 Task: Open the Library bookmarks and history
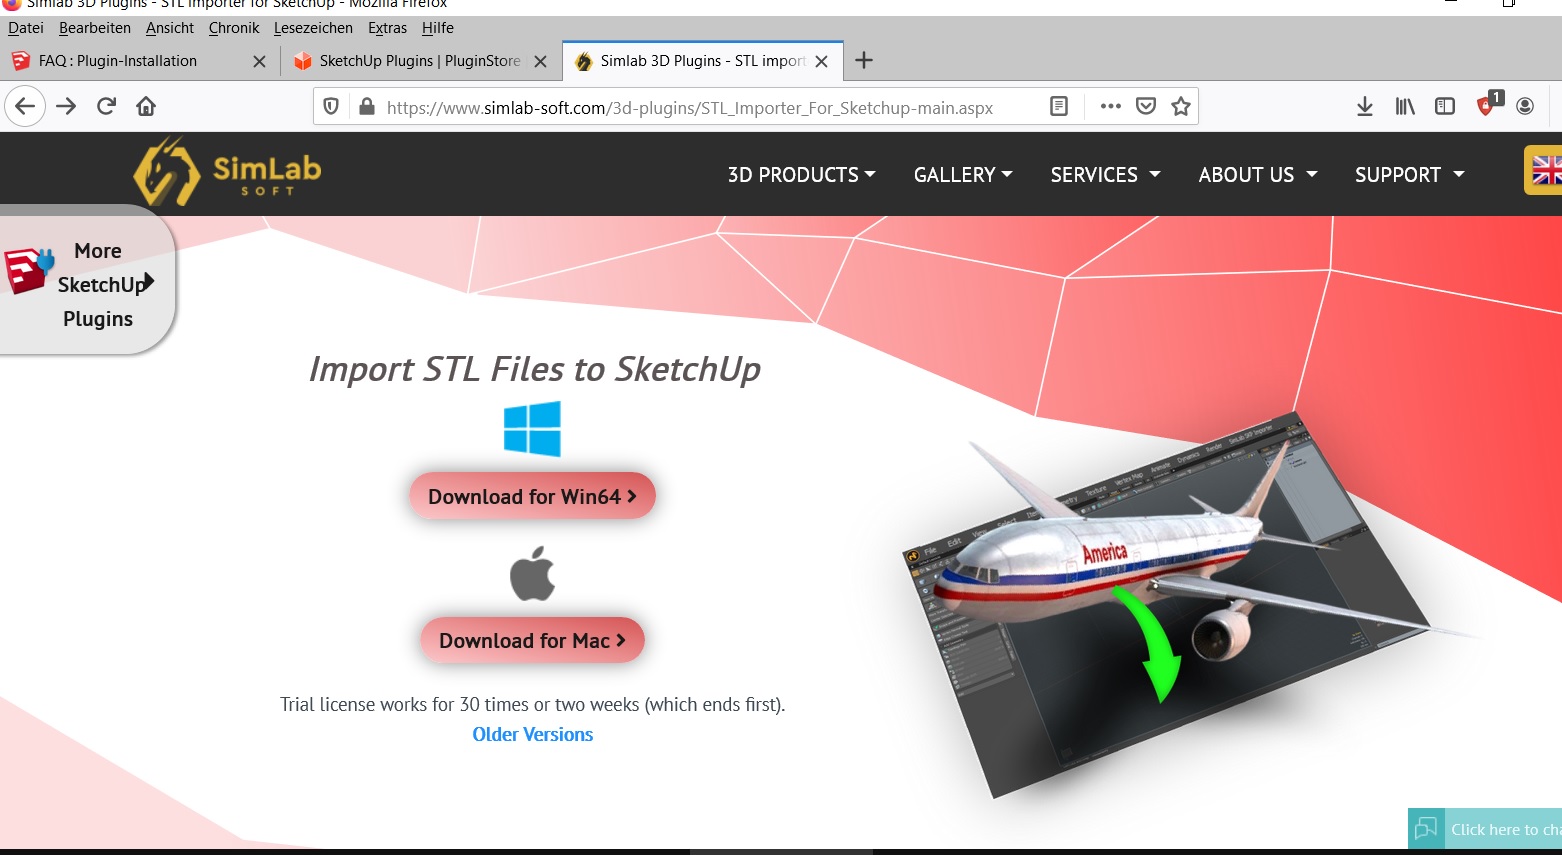[1405, 106]
